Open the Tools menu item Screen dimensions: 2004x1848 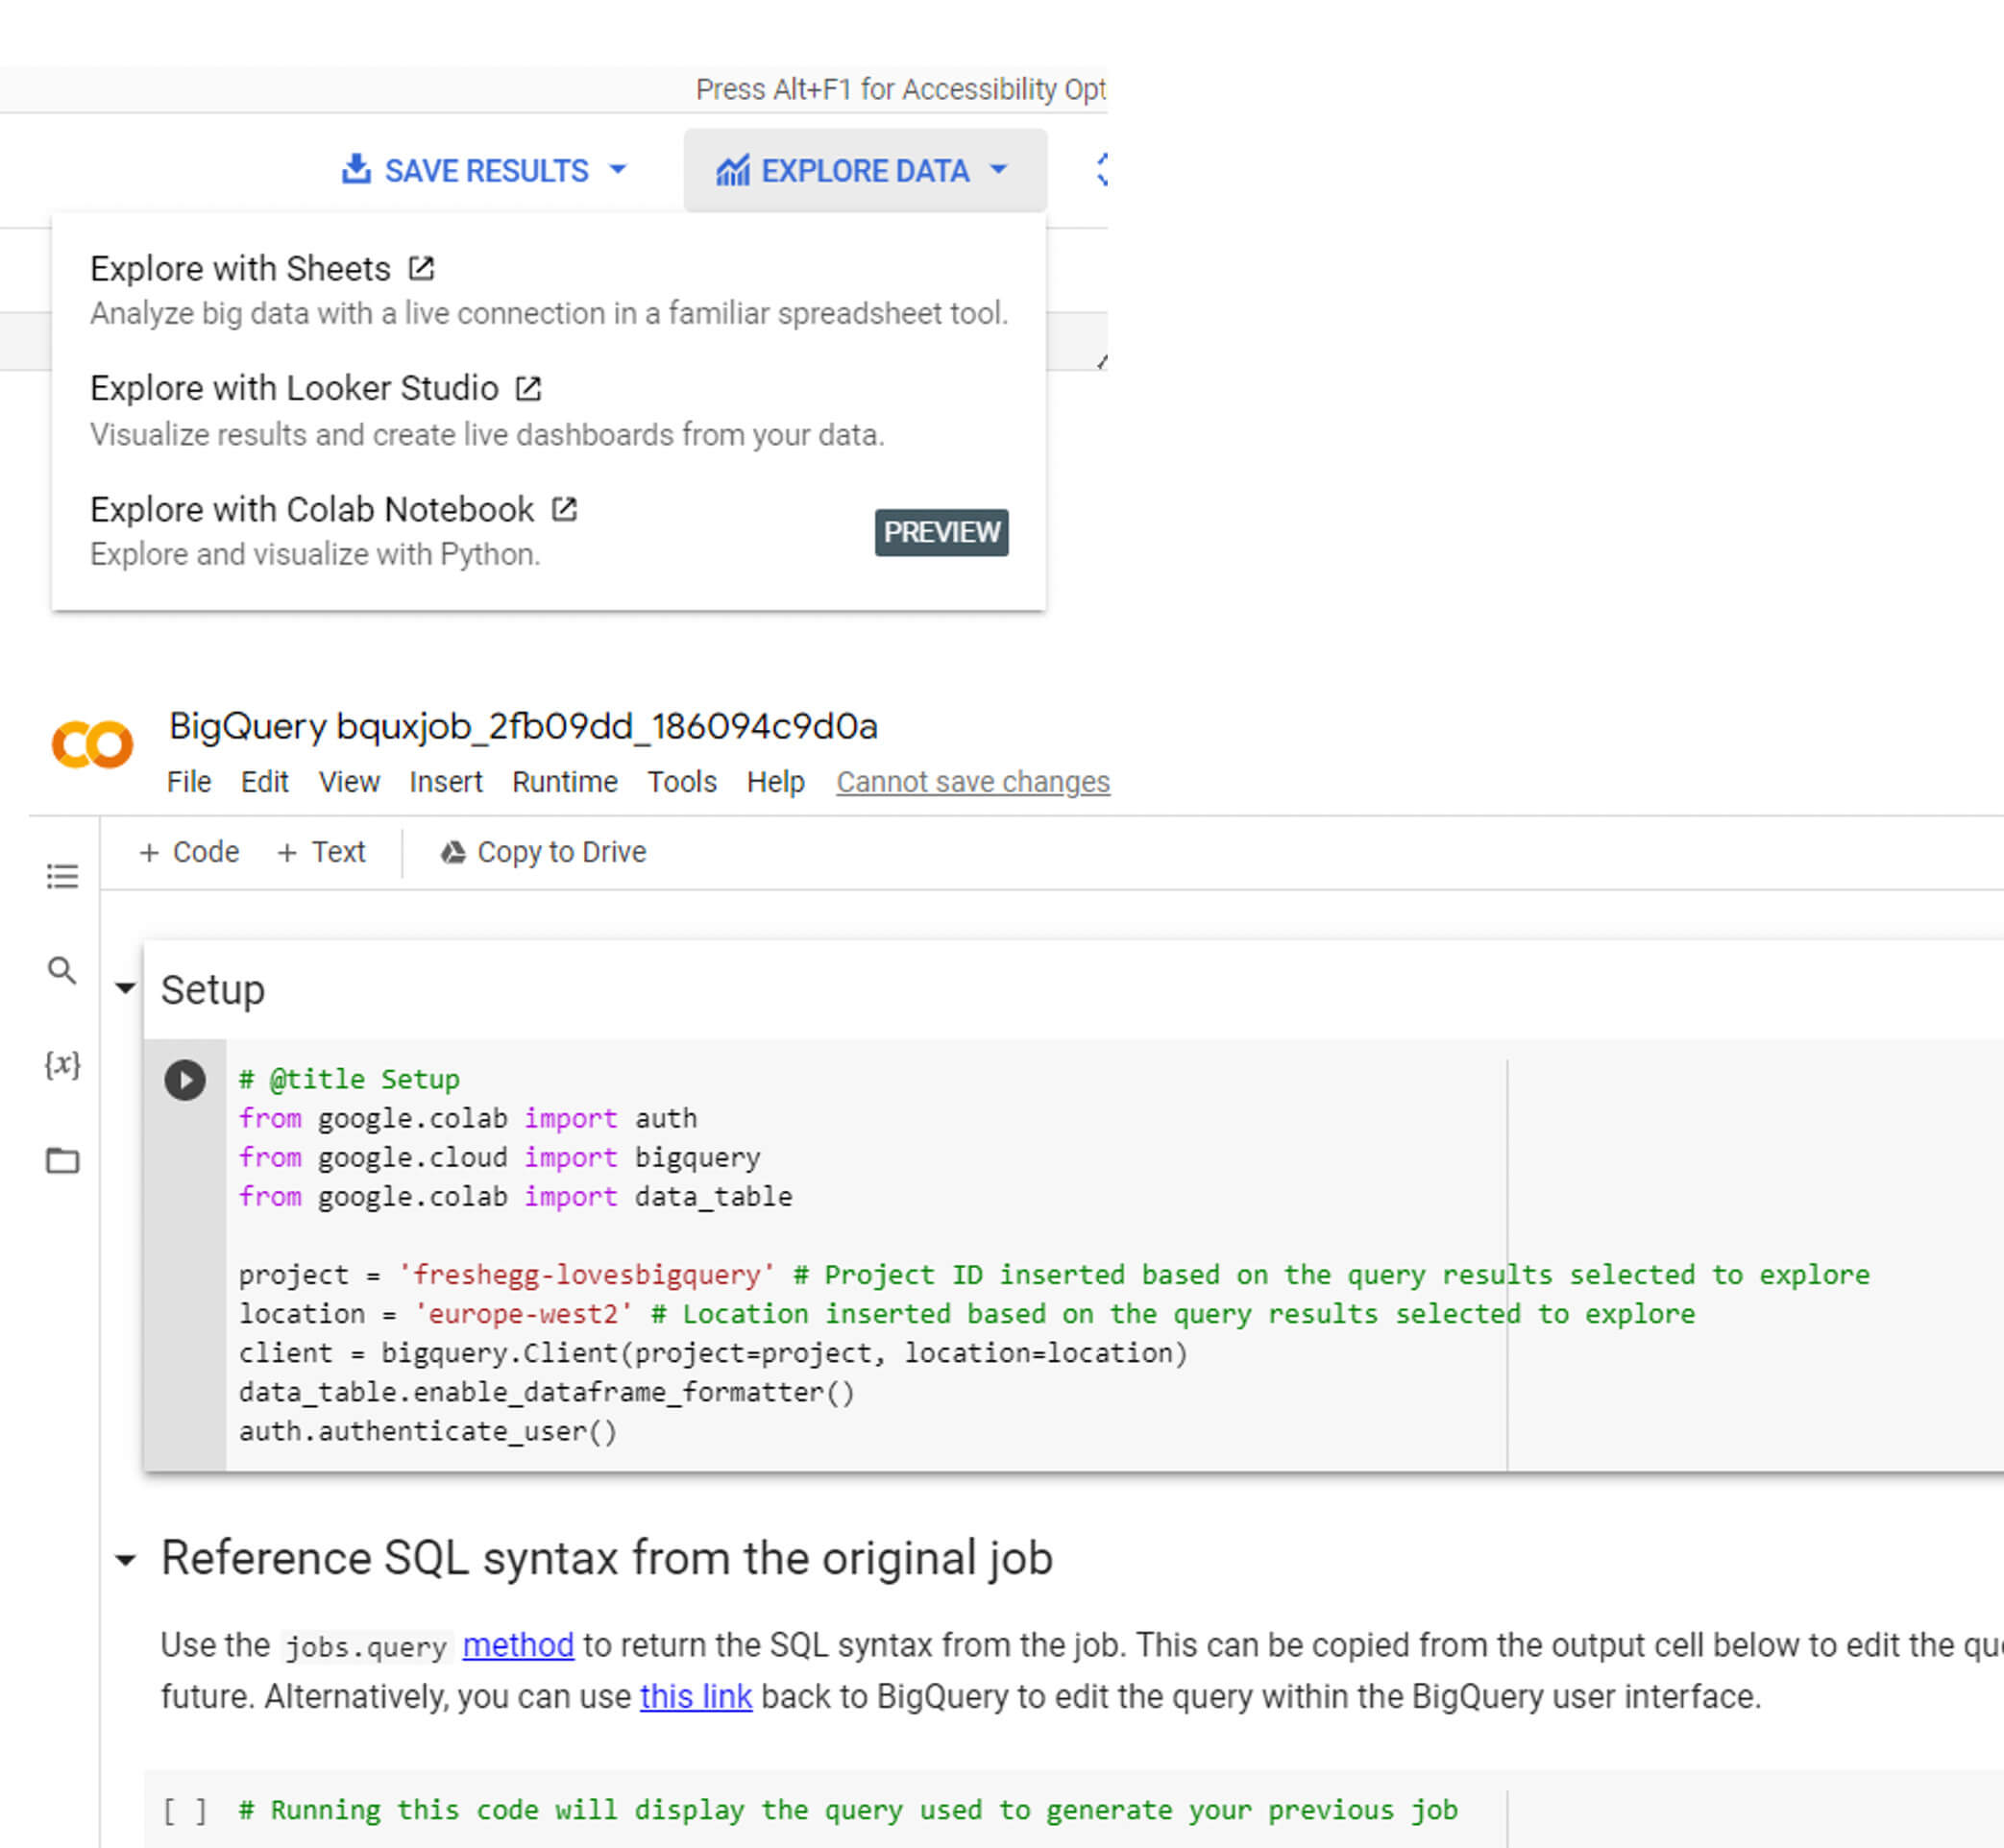(x=681, y=782)
